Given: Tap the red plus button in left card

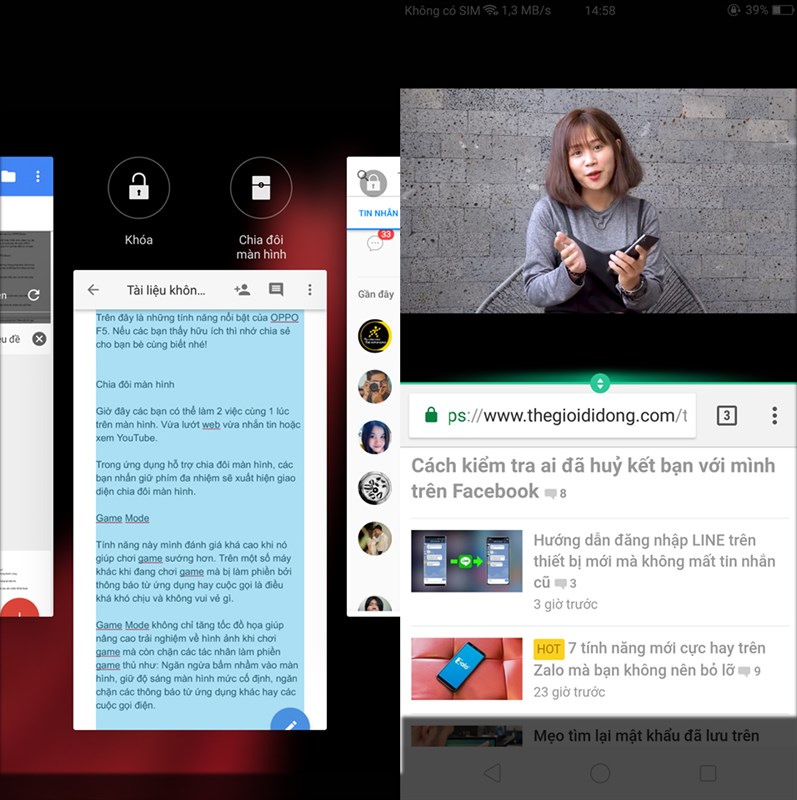Looking at the screenshot, I should click(19, 608).
